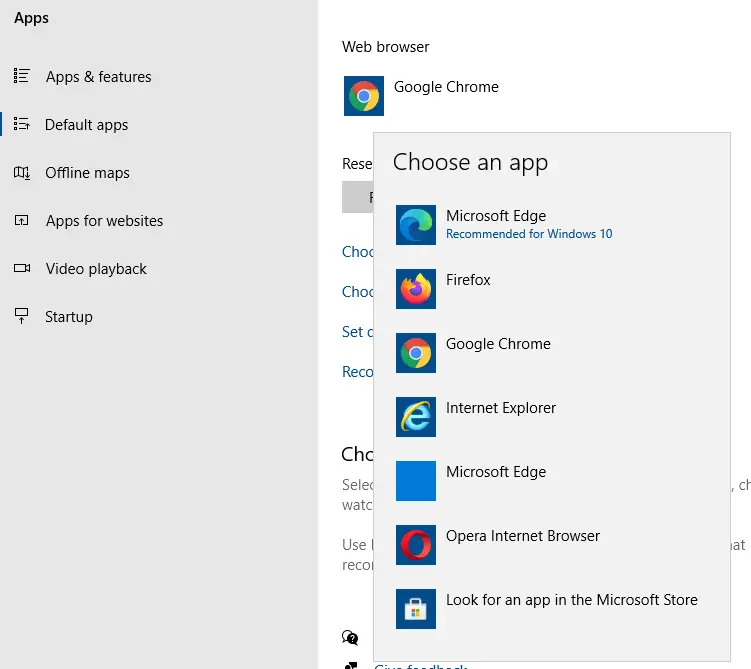Click the Offline maps map icon
Image resolution: width=751 pixels, height=669 pixels.
tap(22, 172)
